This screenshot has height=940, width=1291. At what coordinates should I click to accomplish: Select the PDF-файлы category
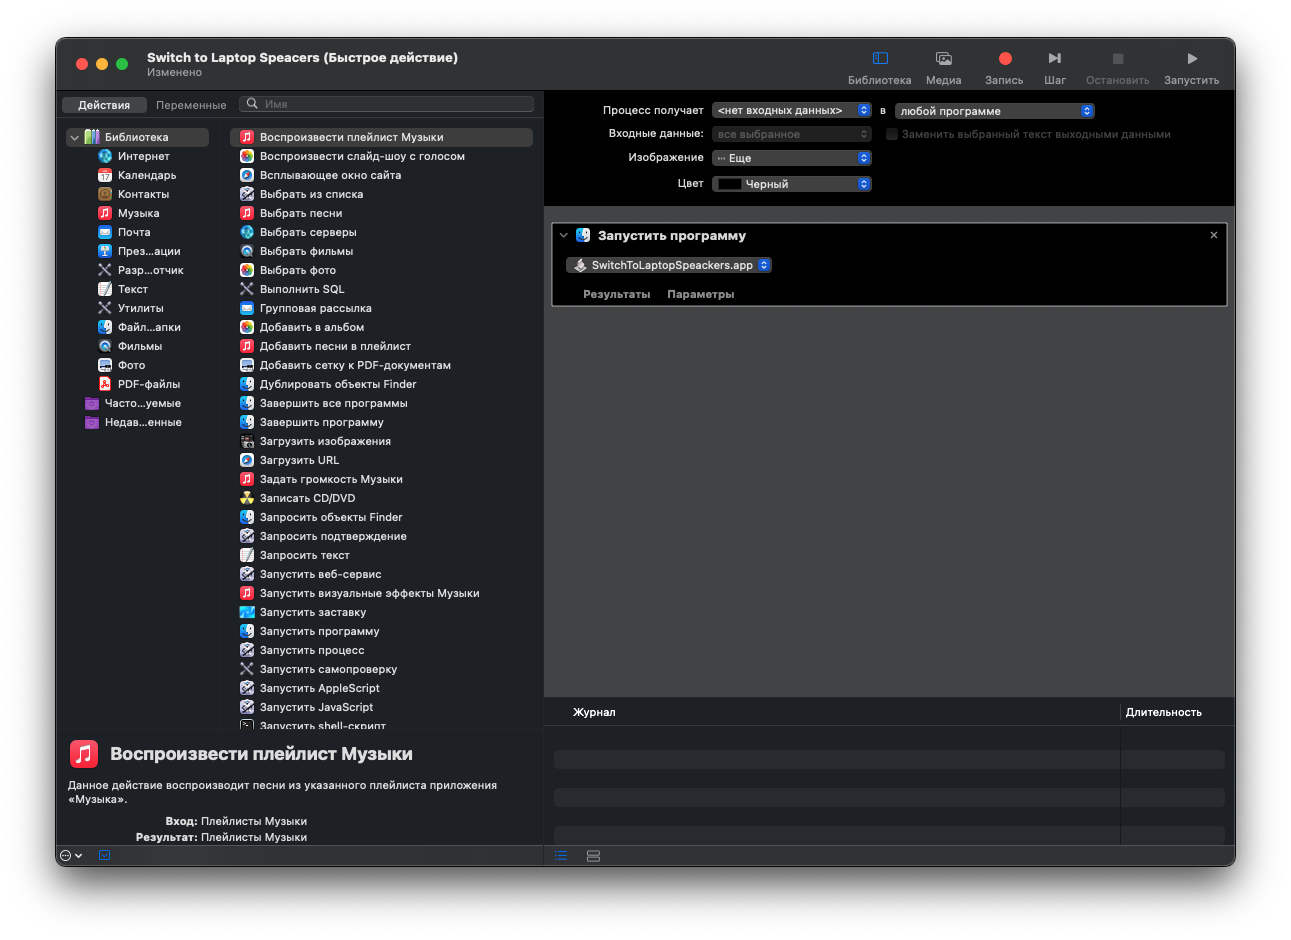click(x=148, y=384)
